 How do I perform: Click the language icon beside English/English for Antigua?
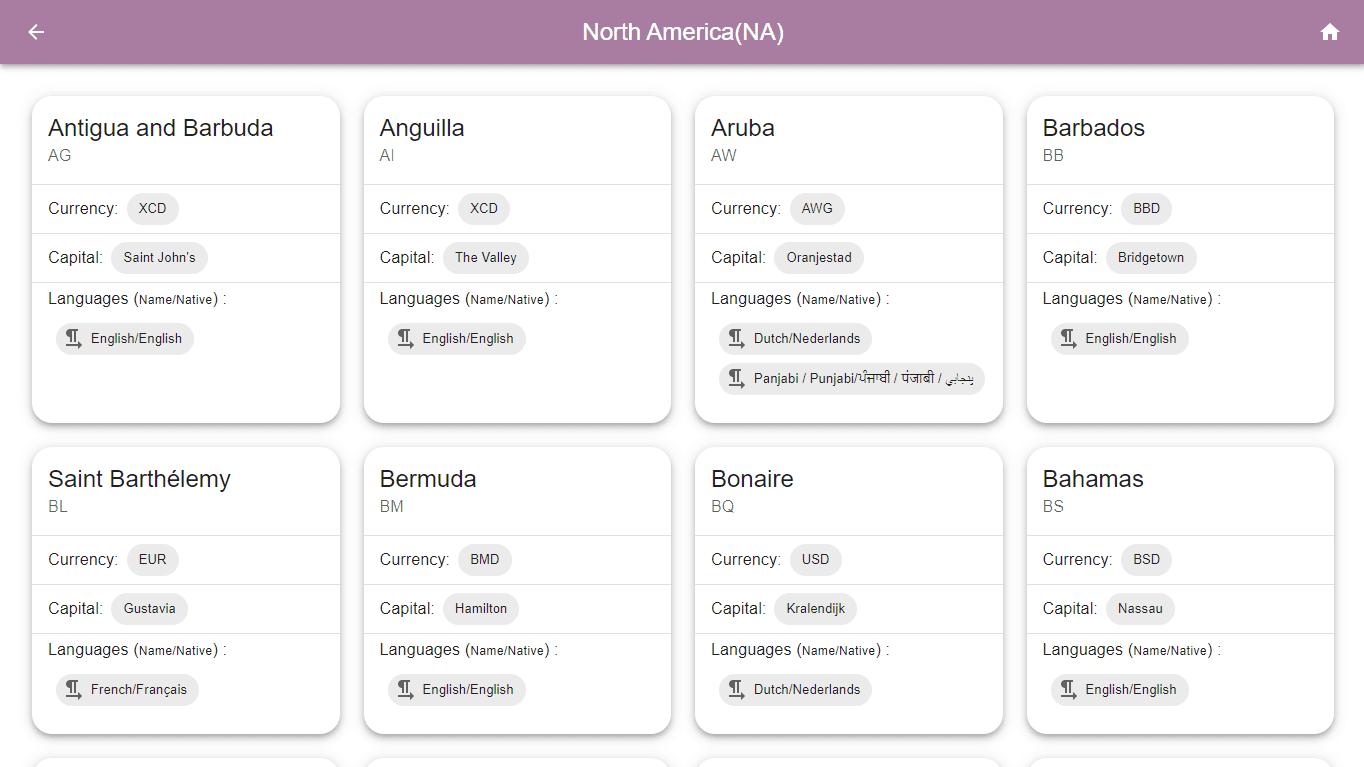[x=72, y=338]
